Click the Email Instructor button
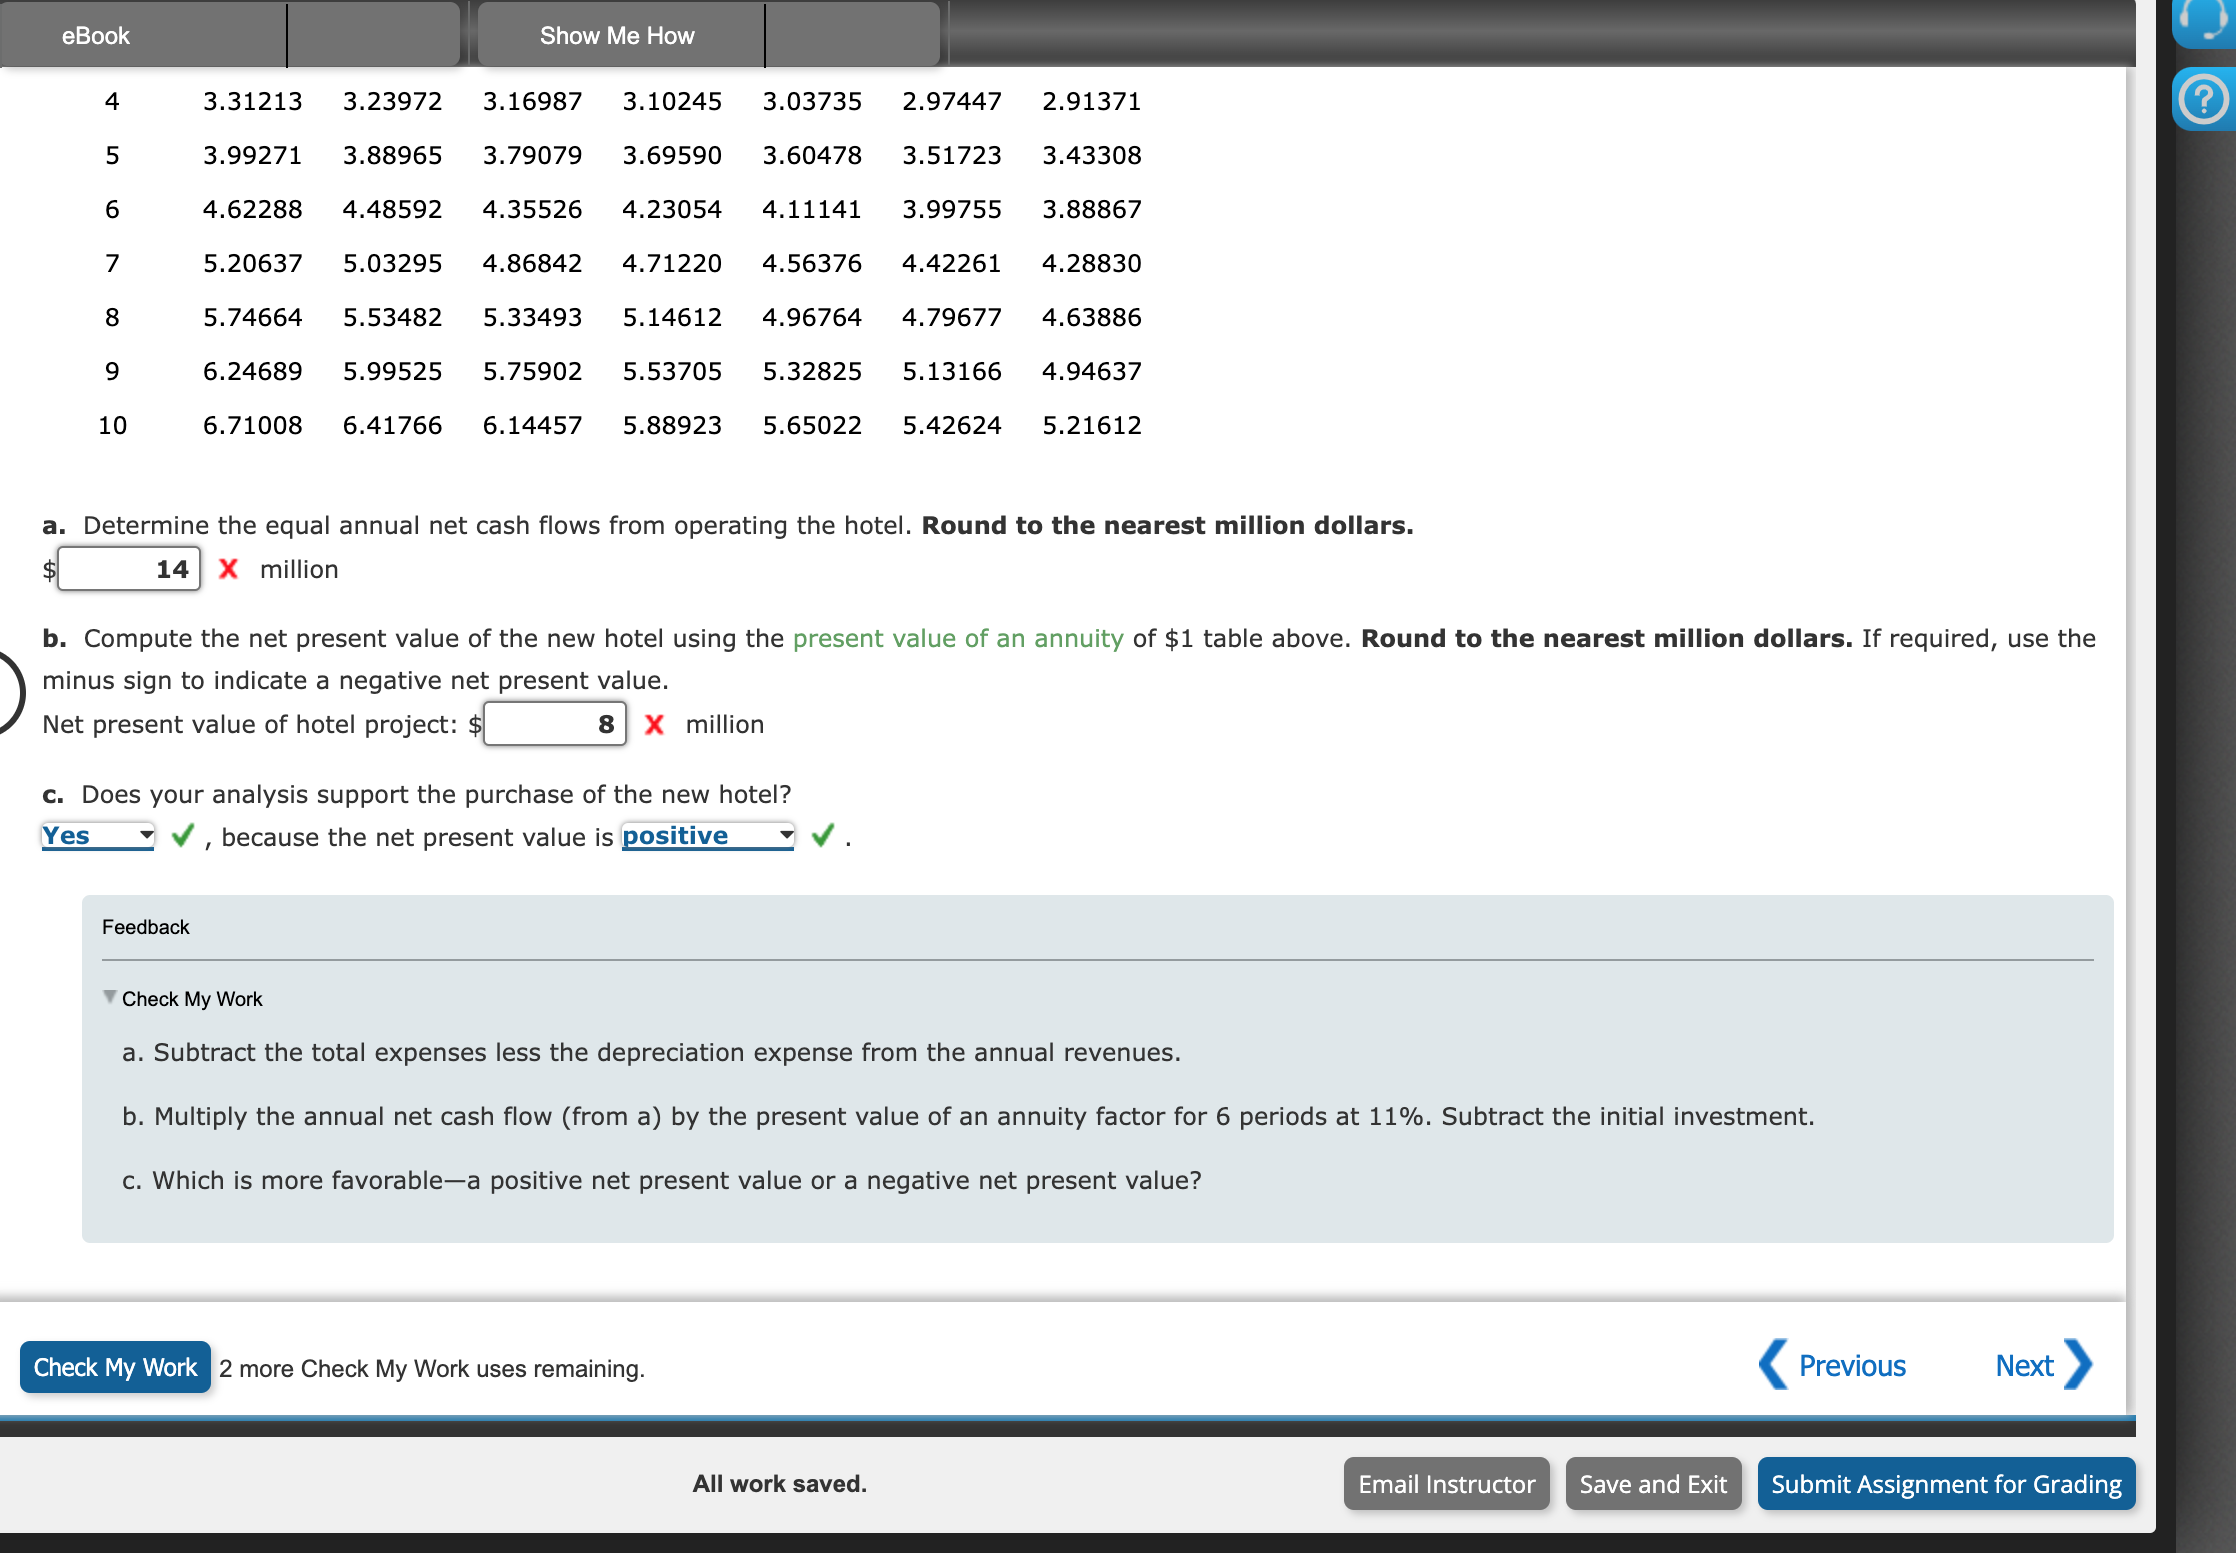This screenshot has width=2236, height=1553. click(x=1446, y=1484)
